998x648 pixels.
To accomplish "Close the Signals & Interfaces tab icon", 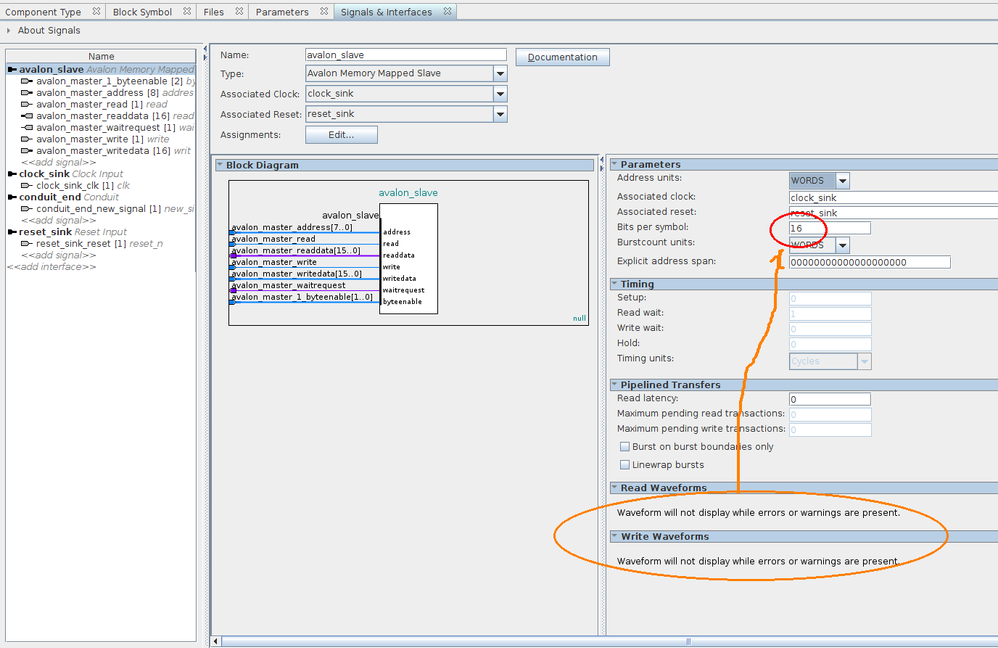I will pos(446,12).
